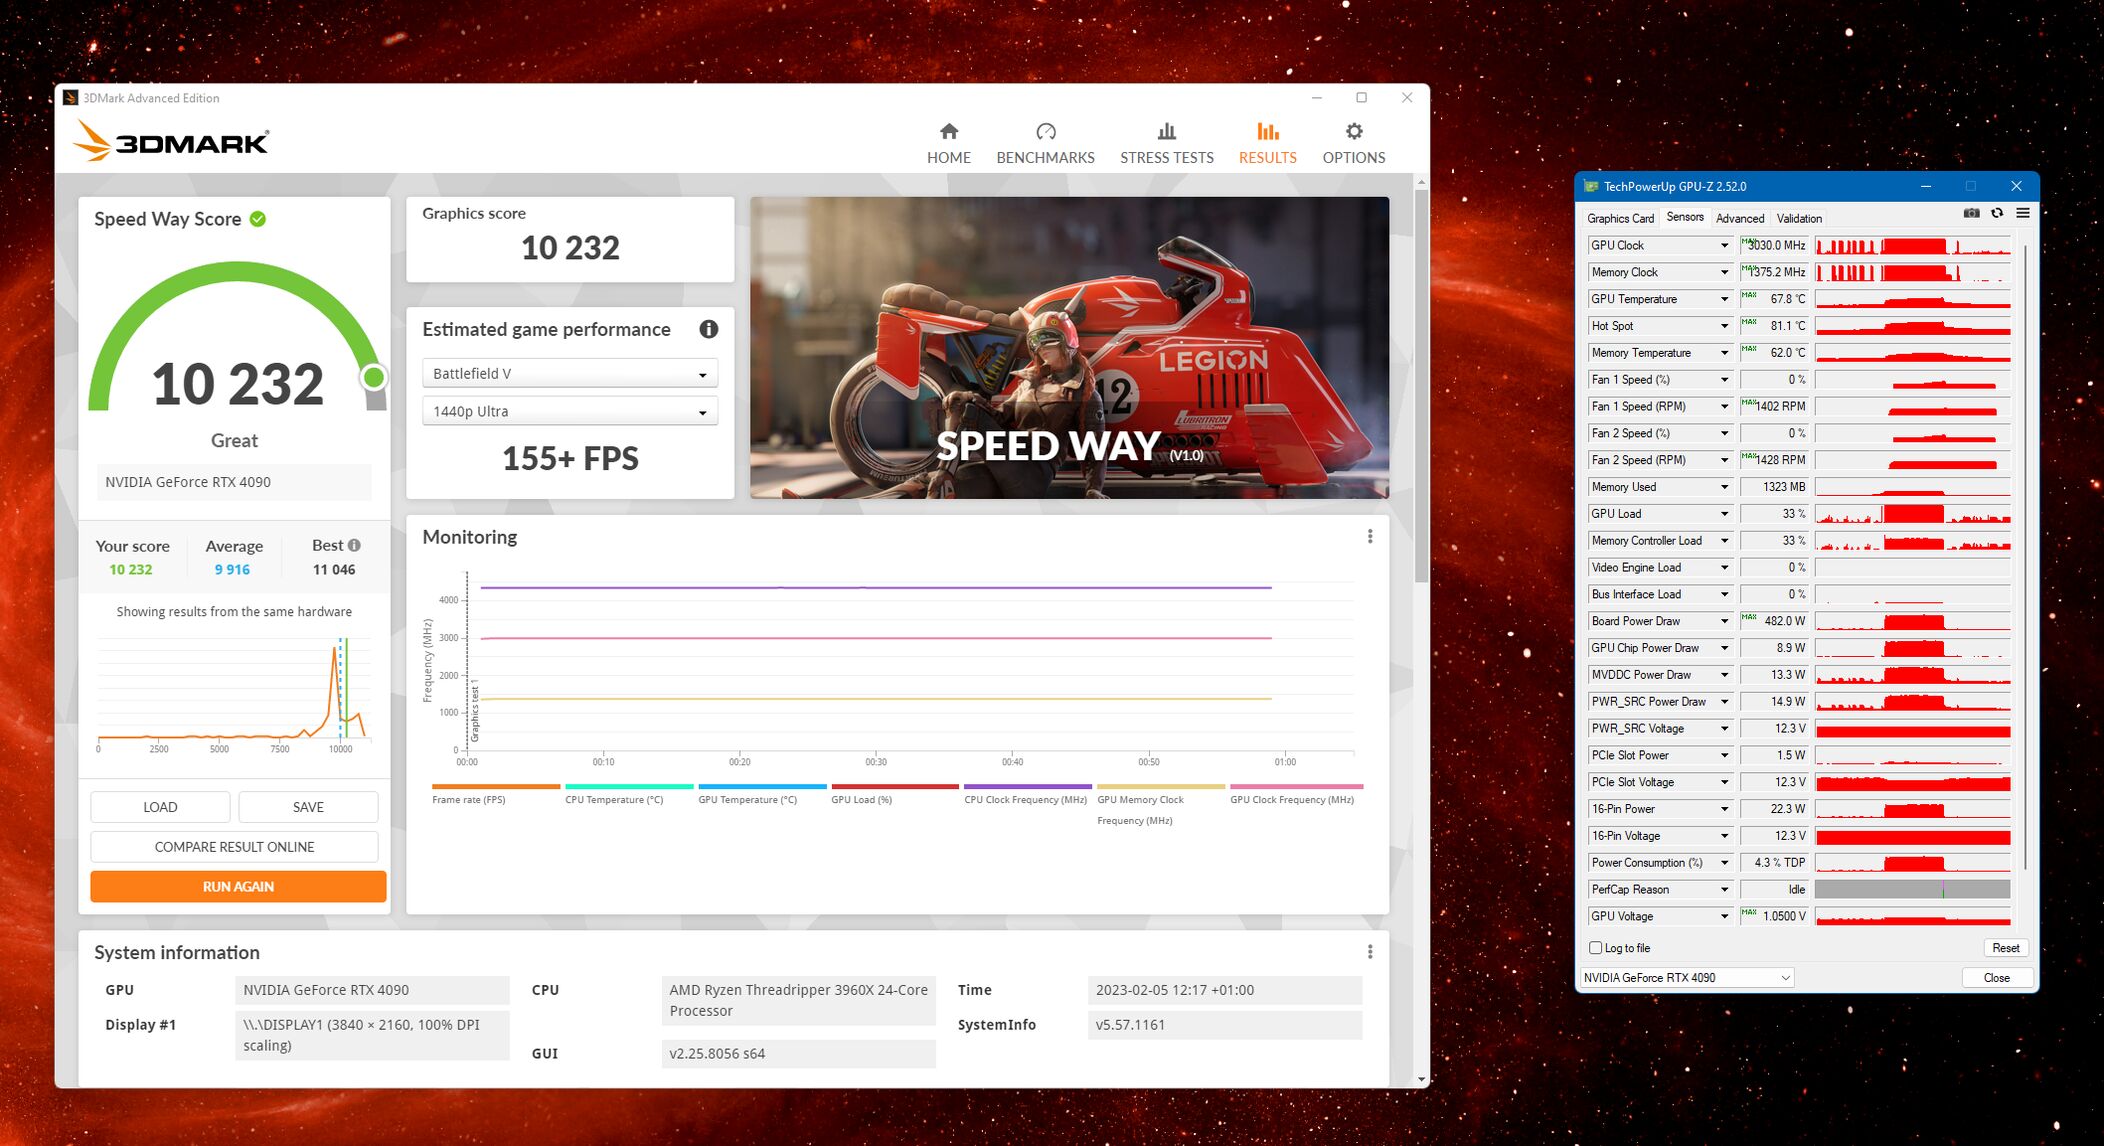Open the Monitoring panel three-dot menu
Image resolution: width=2104 pixels, height=1146 pixels.
[1369, 537]
